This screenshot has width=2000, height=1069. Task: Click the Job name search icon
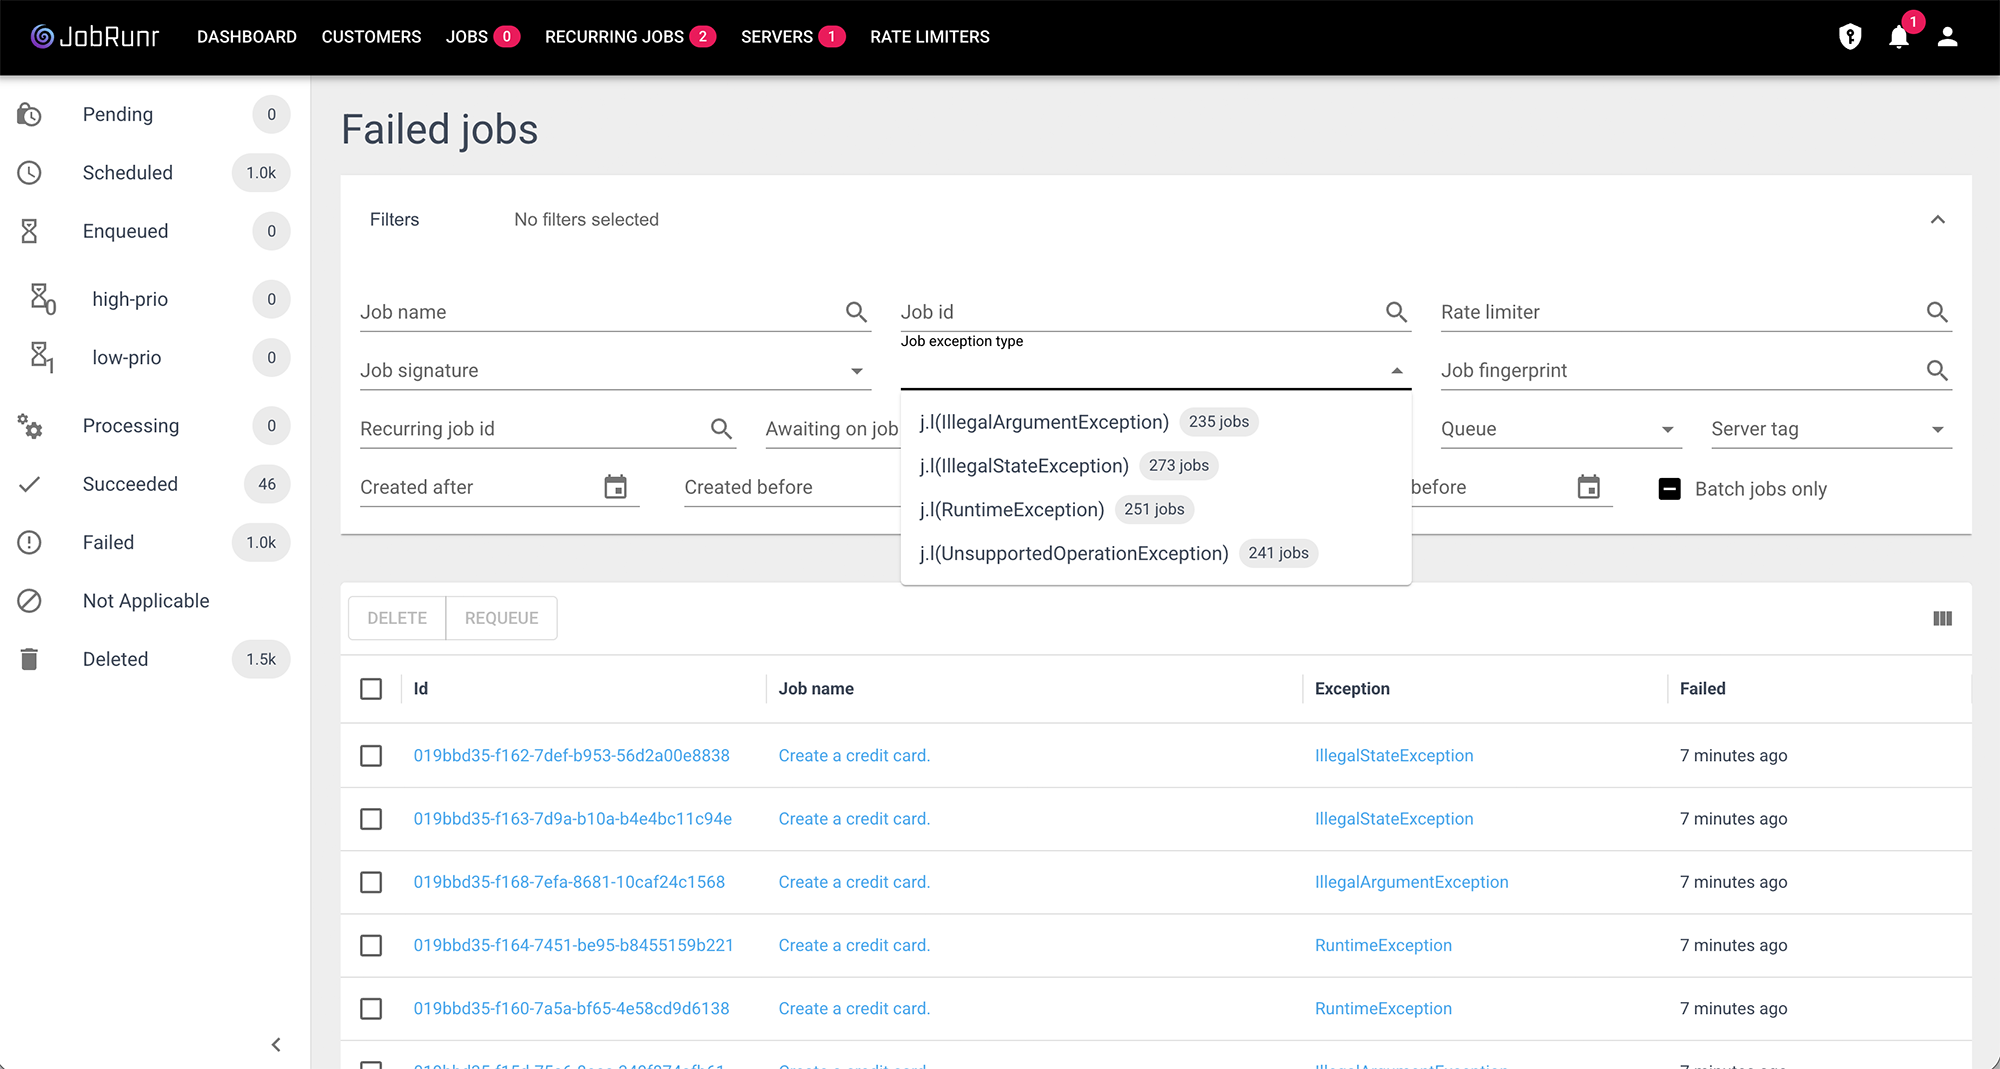click(856, 312)
